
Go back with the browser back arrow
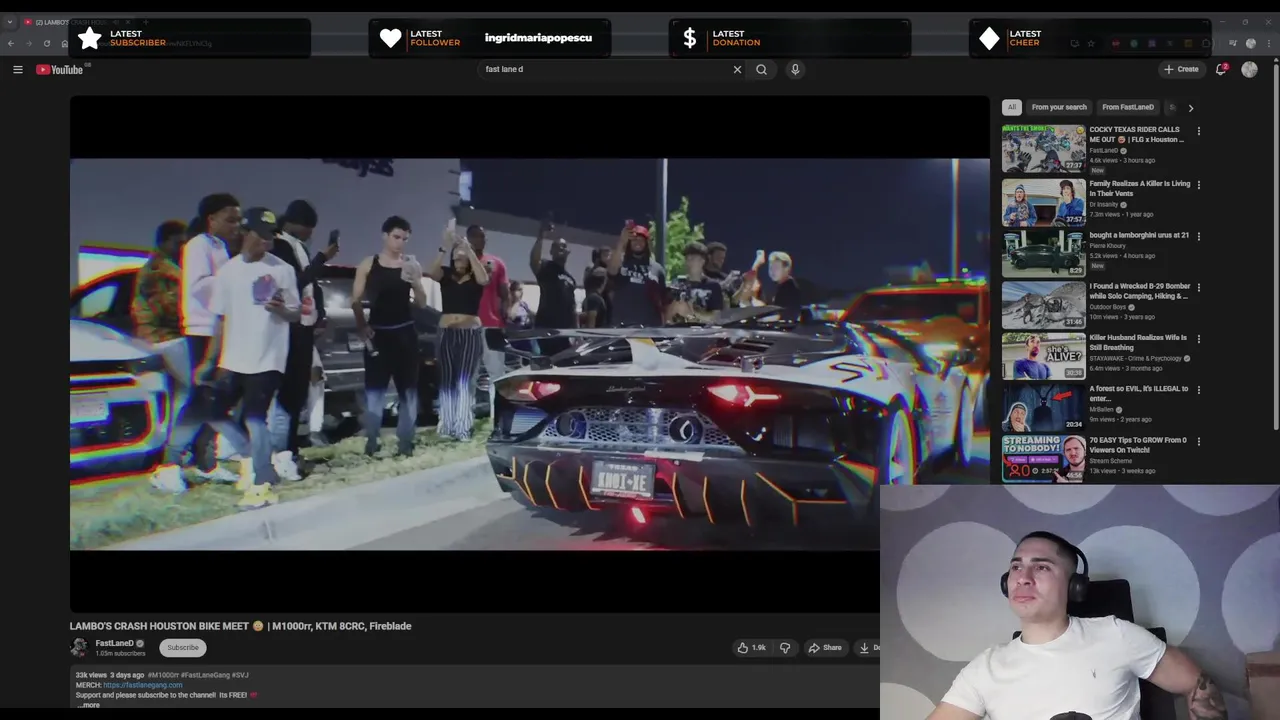11,43
